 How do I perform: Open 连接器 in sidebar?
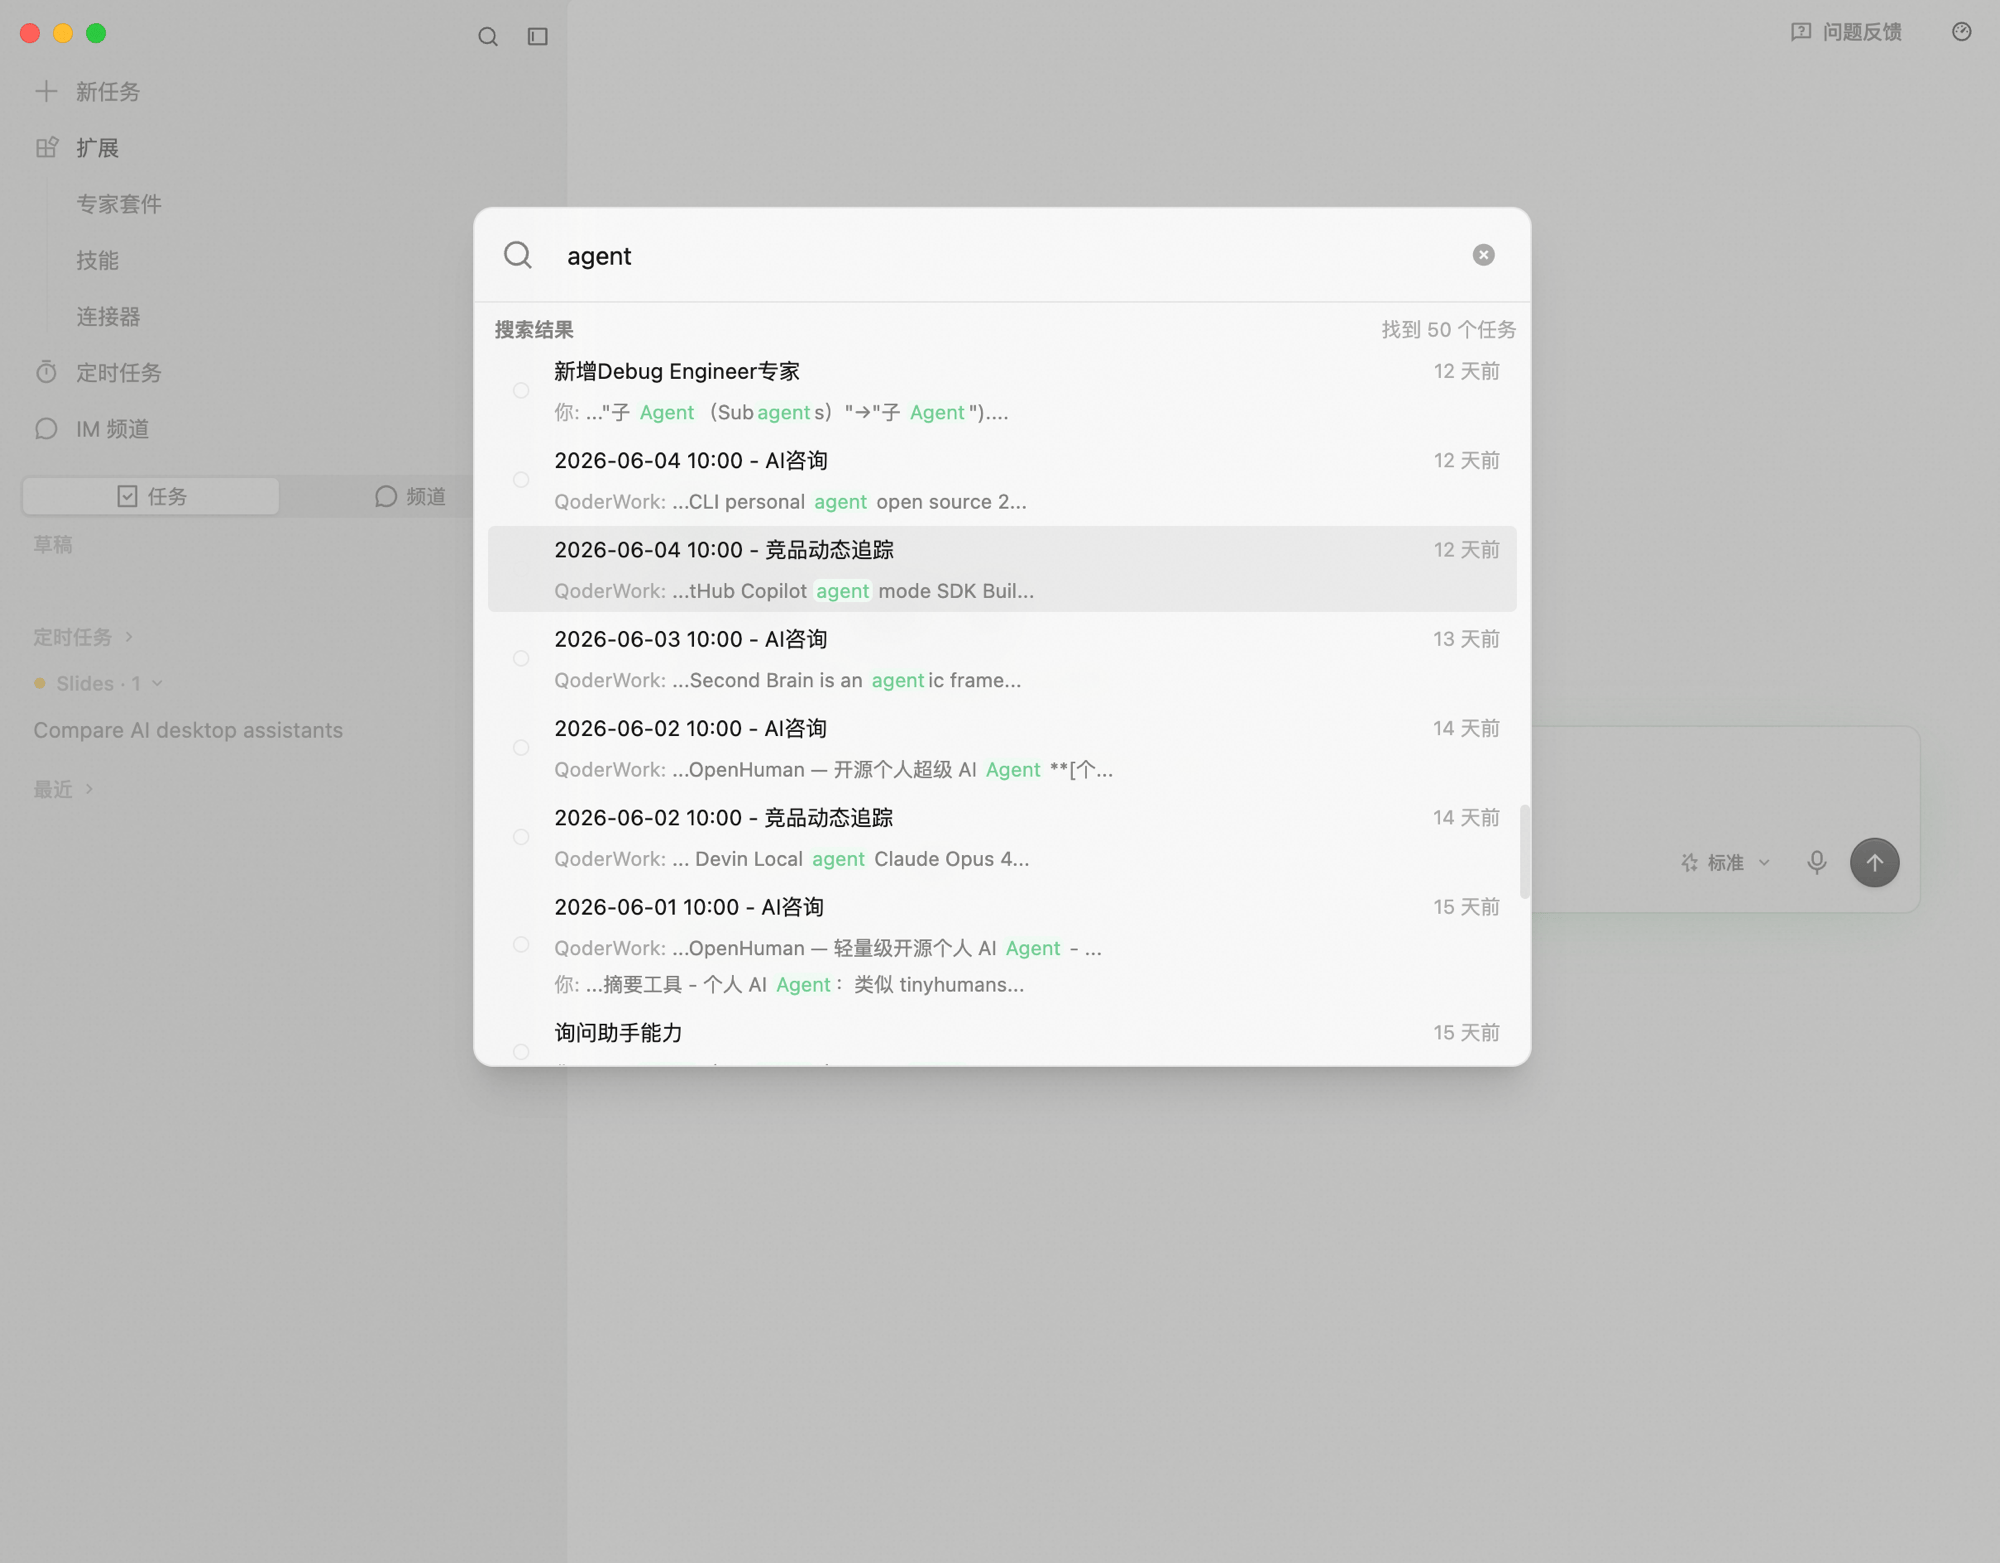pyautogui.click(x=108, y=317)
